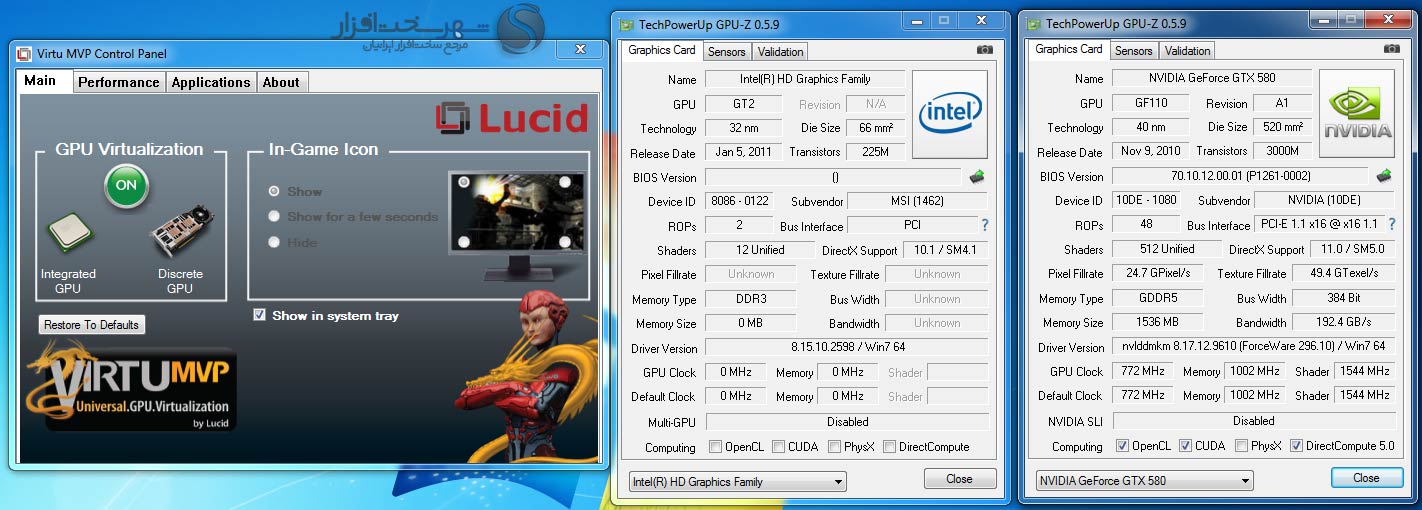Image resolution: width=1422 pixels, height=510 pixels.
Task: Click GPU-Z title bar icon in NVIDIA window
Action: (x=1033, y=23)
